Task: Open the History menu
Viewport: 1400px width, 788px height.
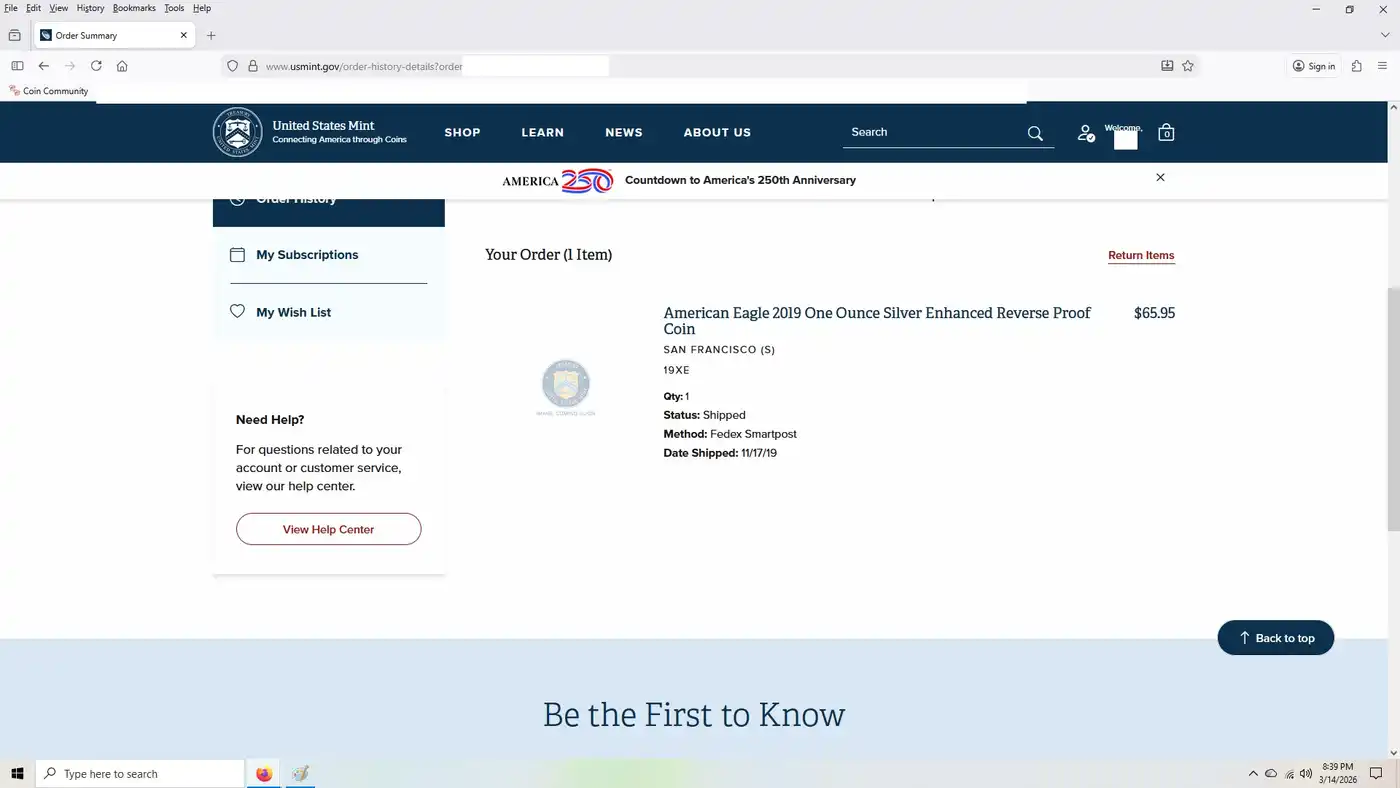Action: [90, 8]
